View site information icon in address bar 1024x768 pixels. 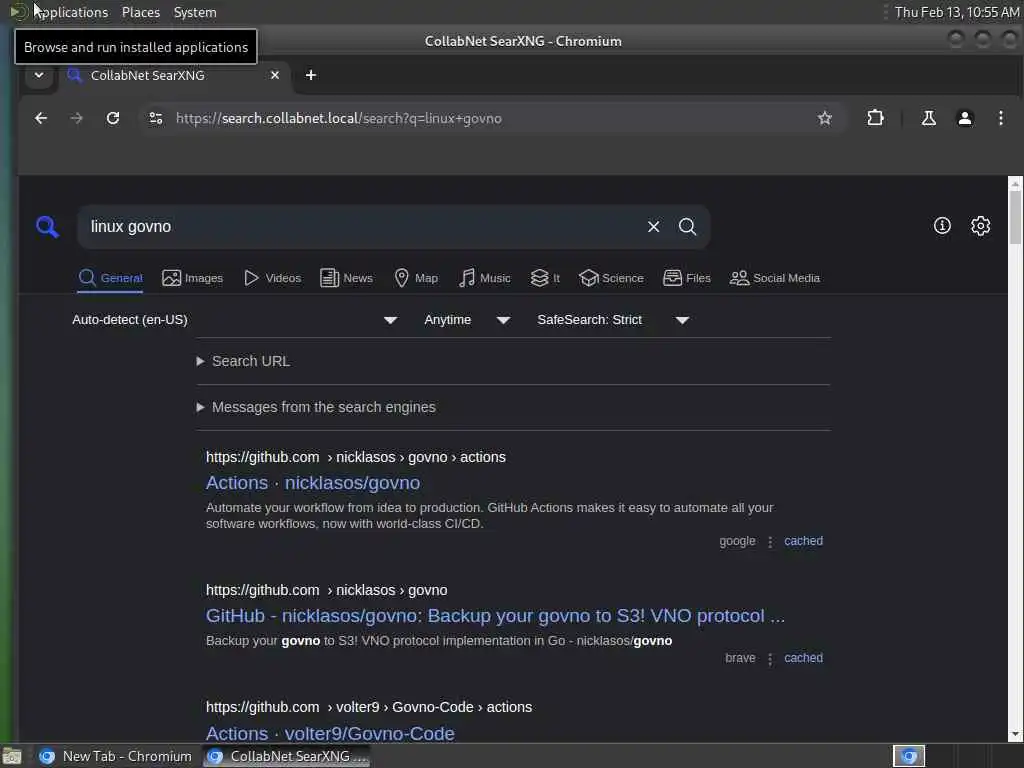155,118
